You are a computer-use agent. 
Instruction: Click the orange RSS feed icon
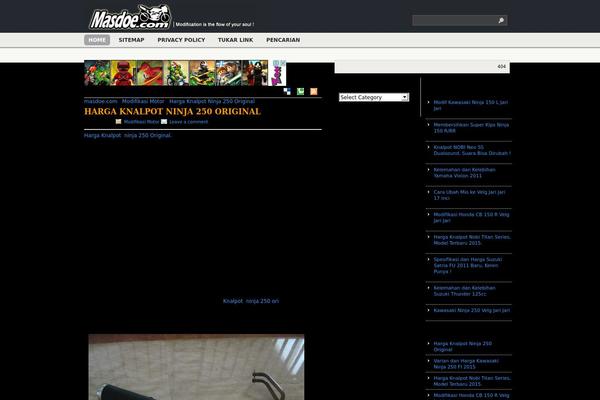[x=314, y=91]
